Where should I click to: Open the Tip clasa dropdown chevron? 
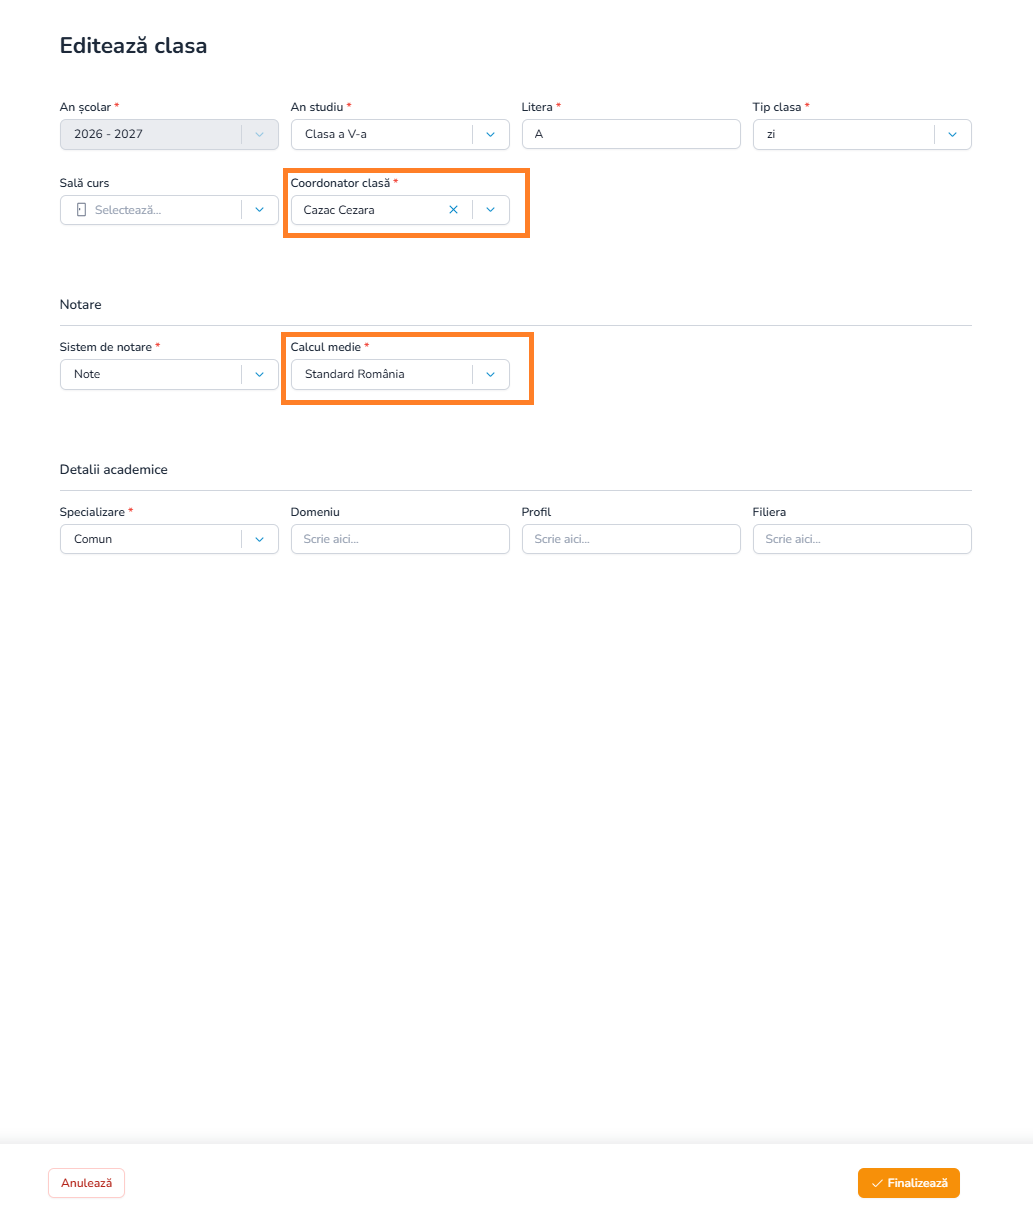(x=952, y=134)
